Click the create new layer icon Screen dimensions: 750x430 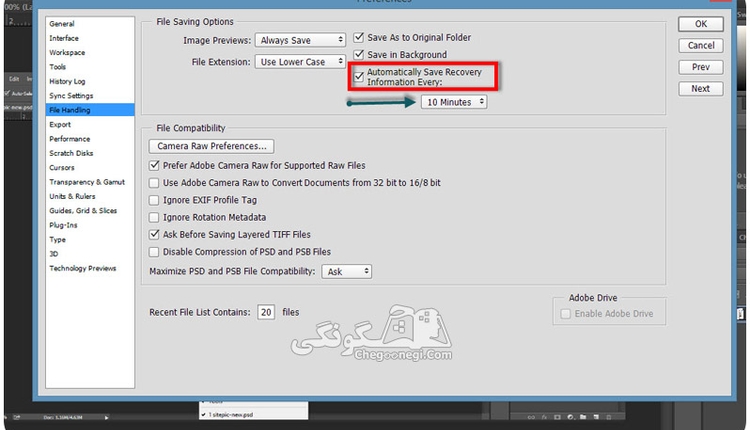point(596,417)
